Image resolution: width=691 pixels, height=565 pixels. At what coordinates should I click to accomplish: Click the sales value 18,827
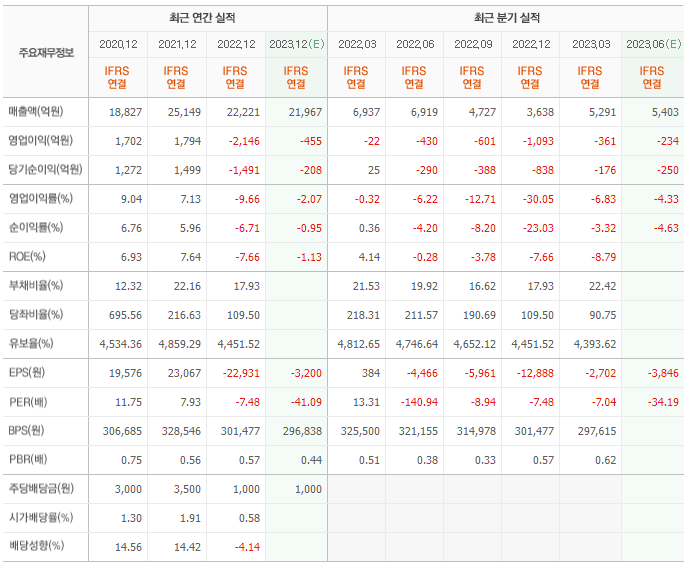coord(126,112)
